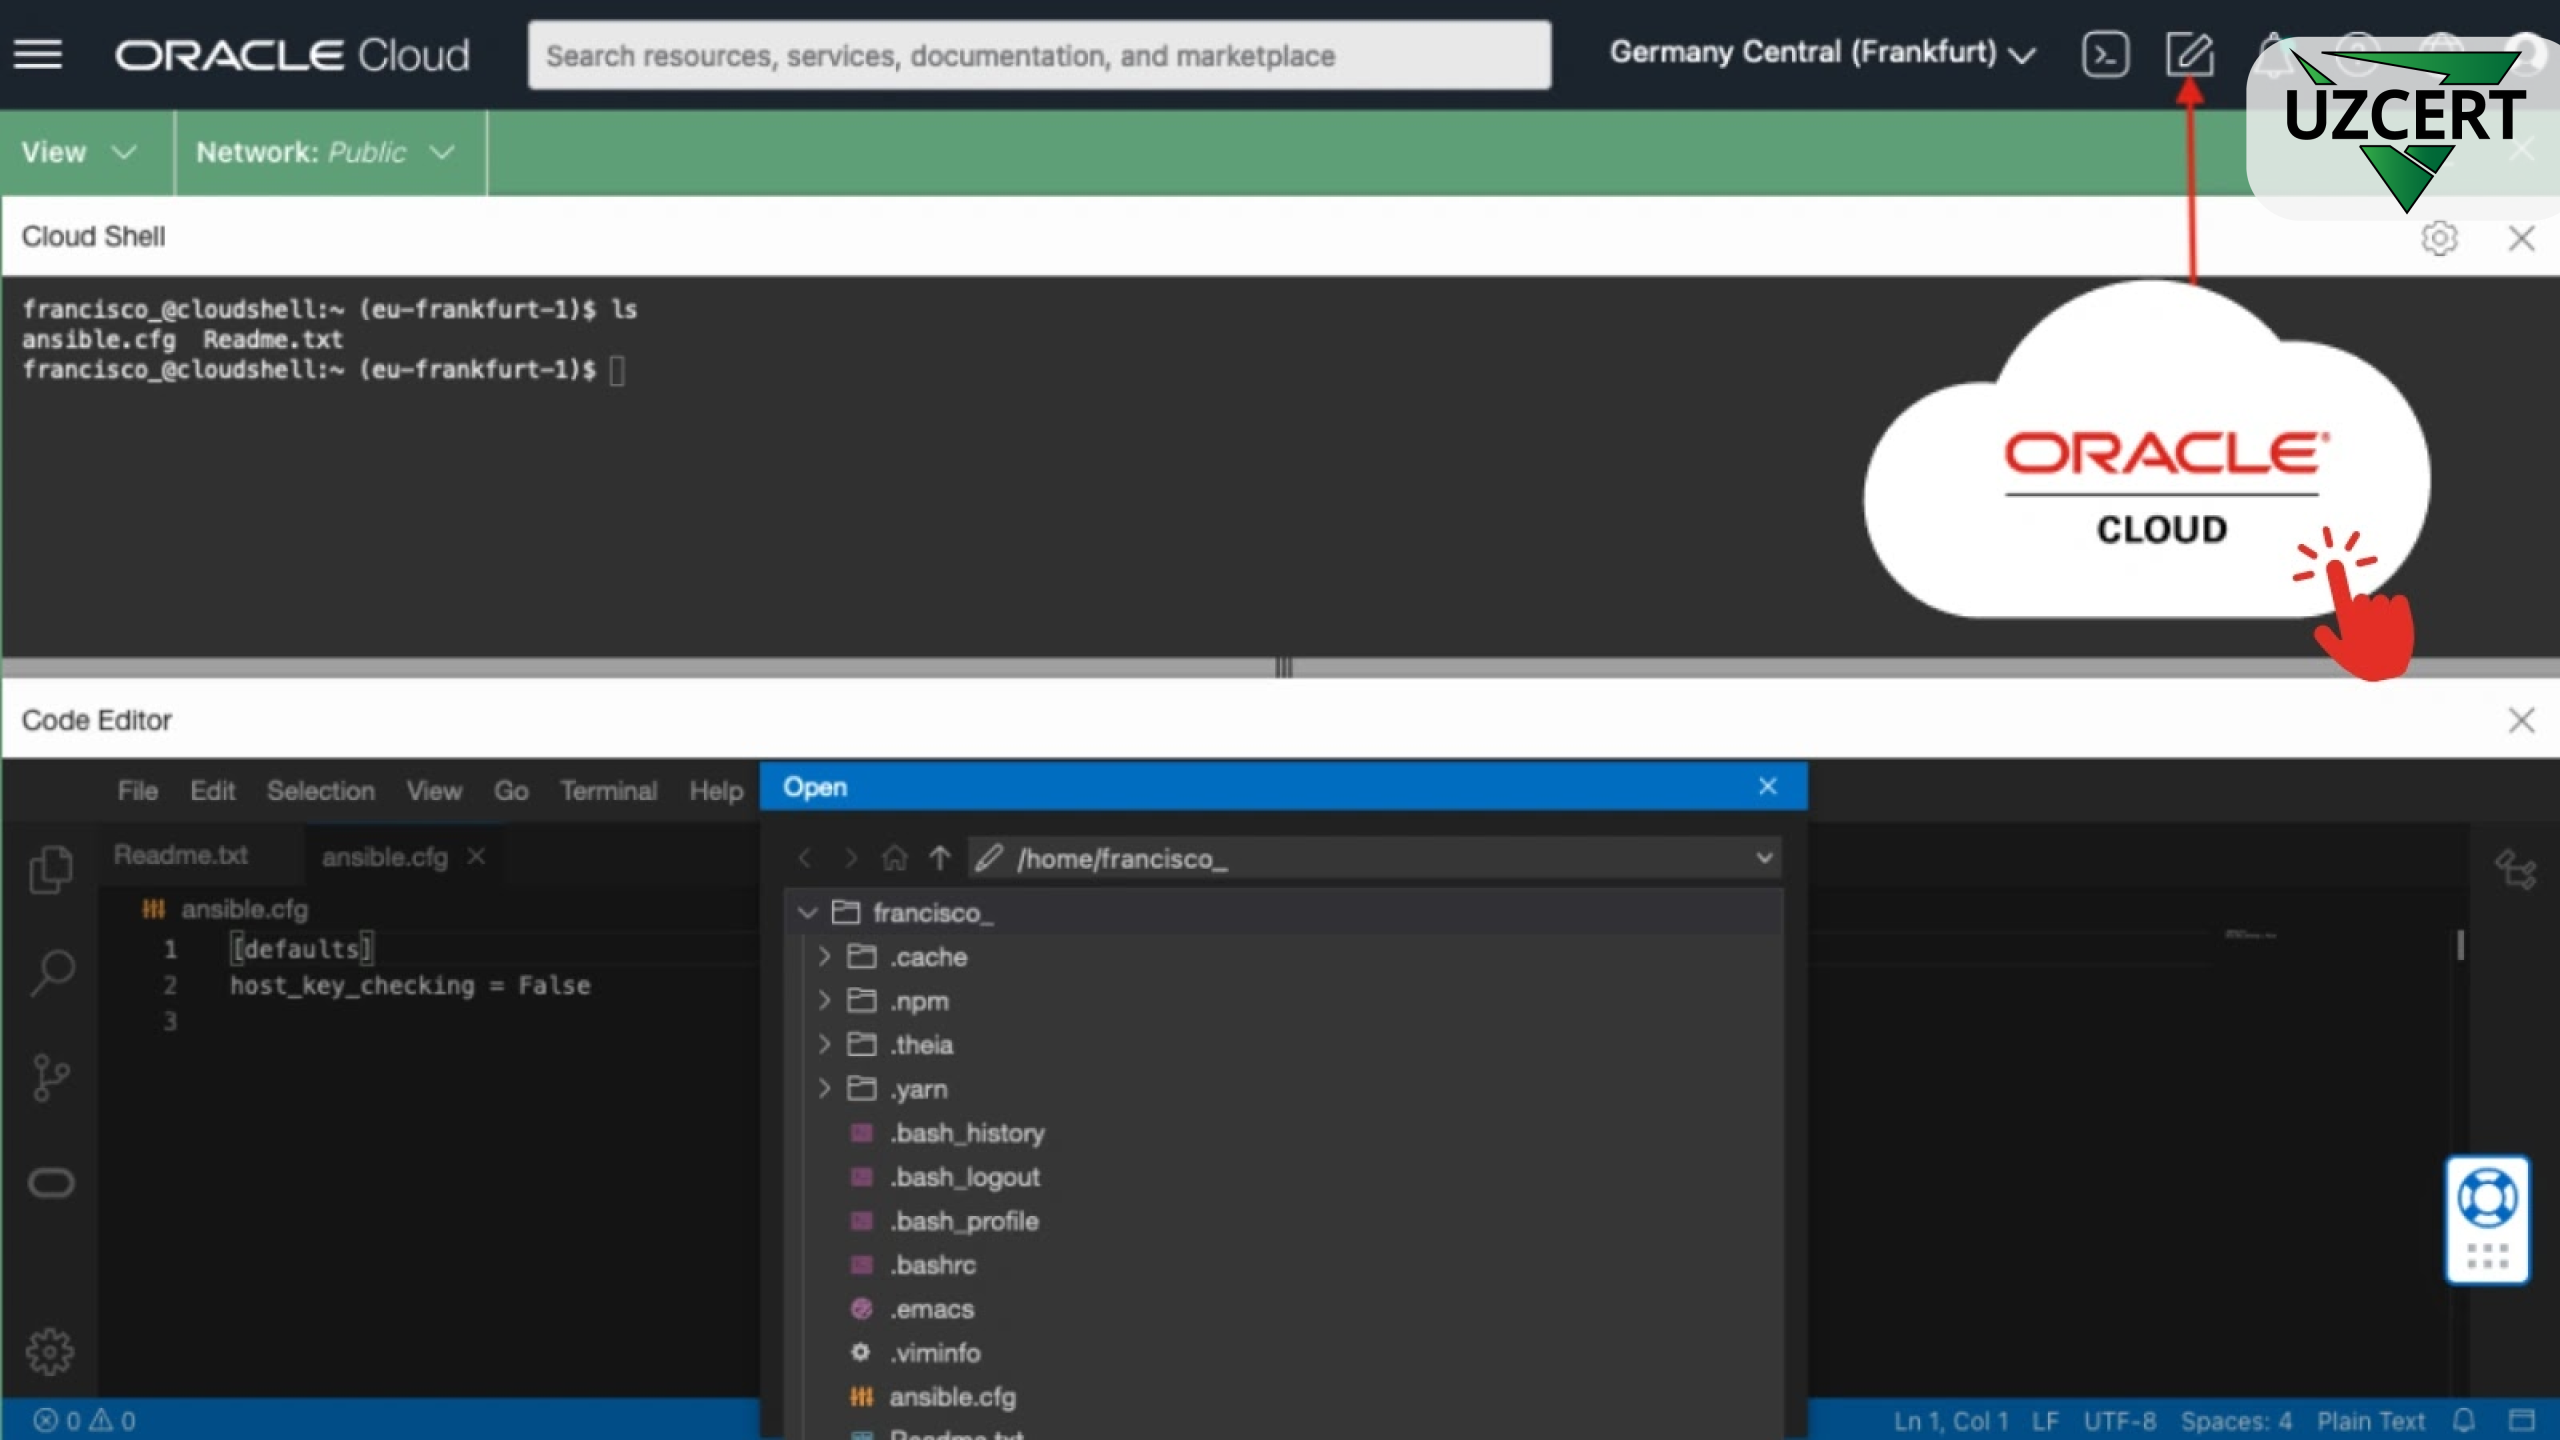Go up one folder in Open dialog
2560x1440 pixels.
click(x=939, y=858)
